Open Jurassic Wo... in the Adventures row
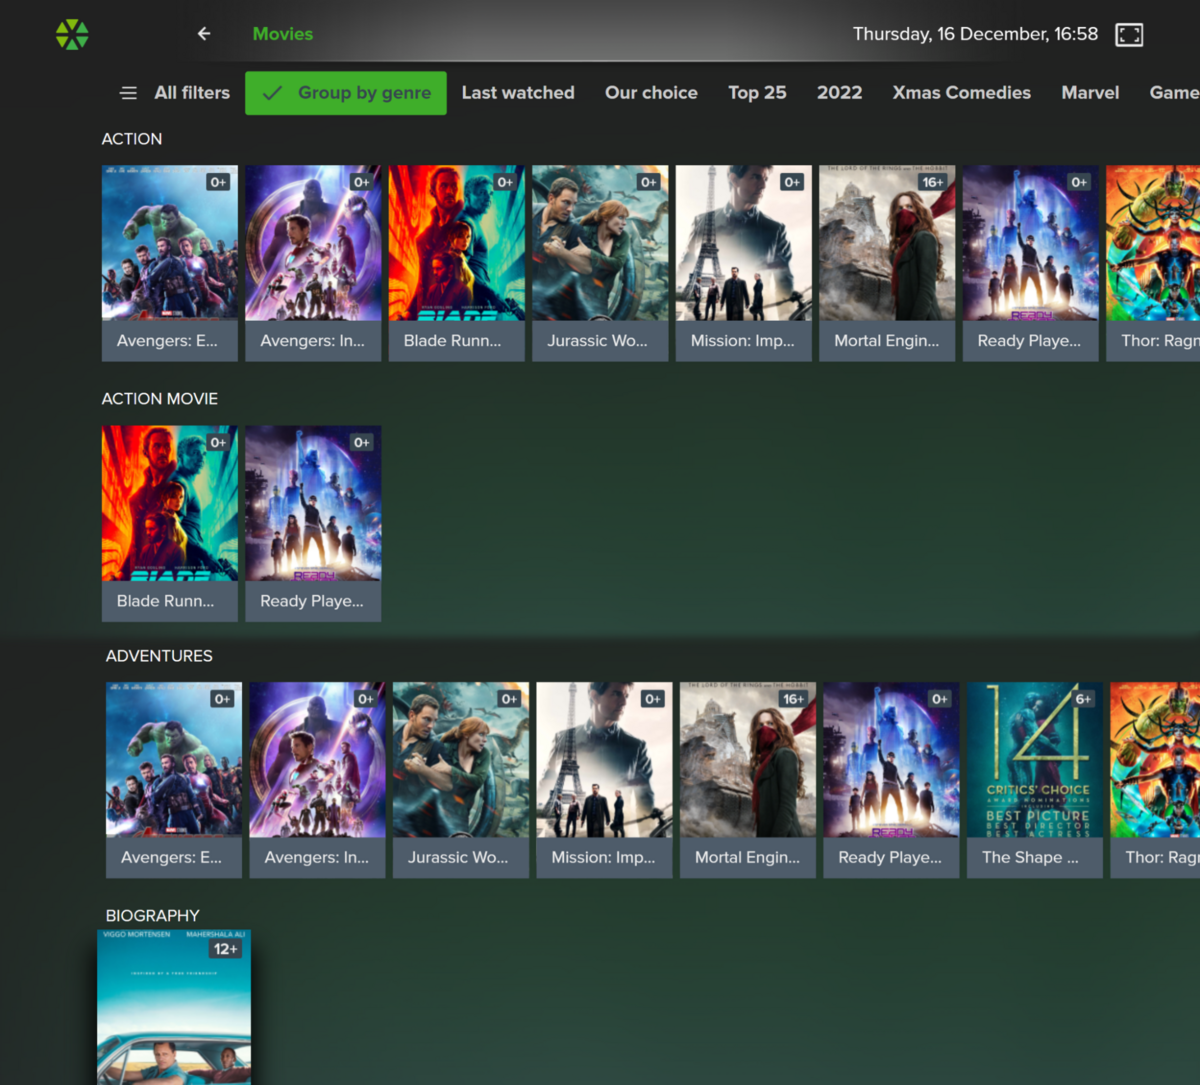Image resolution: width=1200 pixels, height=1085 pixels. point(461,780)
